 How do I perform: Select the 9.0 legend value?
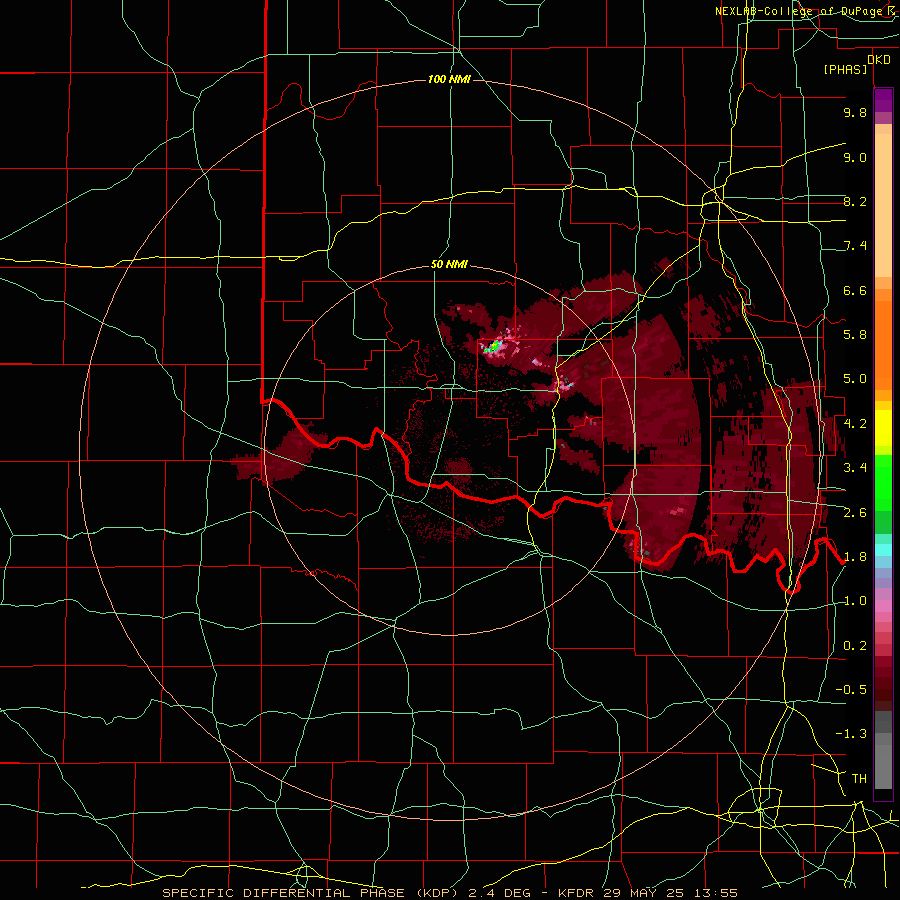[x=855, y=157]
